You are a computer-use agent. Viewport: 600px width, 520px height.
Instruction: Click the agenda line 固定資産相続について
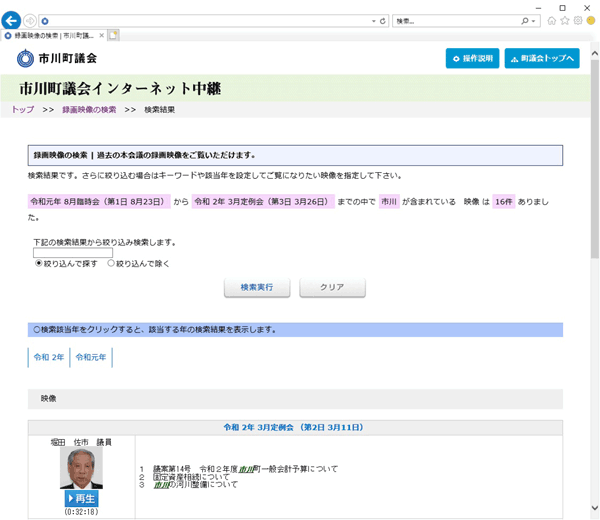(191, 477)
